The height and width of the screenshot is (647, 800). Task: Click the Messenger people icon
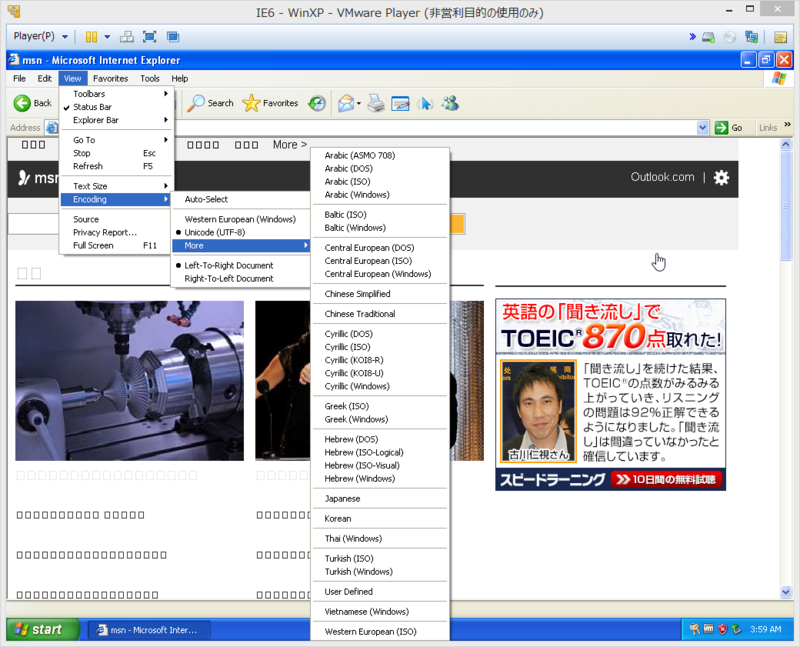pyautogui.click(x=450, y=104)
